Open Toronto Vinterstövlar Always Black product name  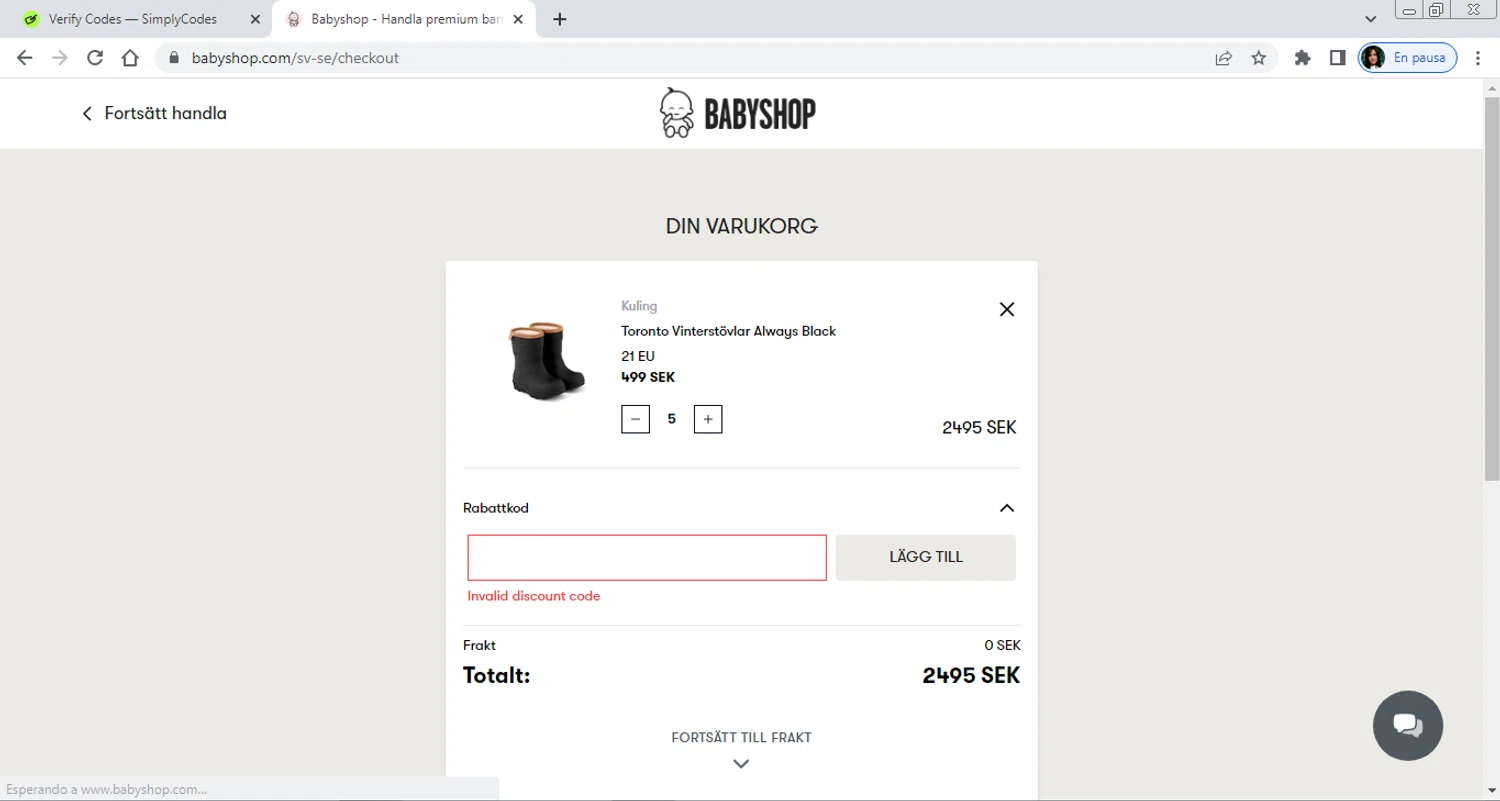728,331
